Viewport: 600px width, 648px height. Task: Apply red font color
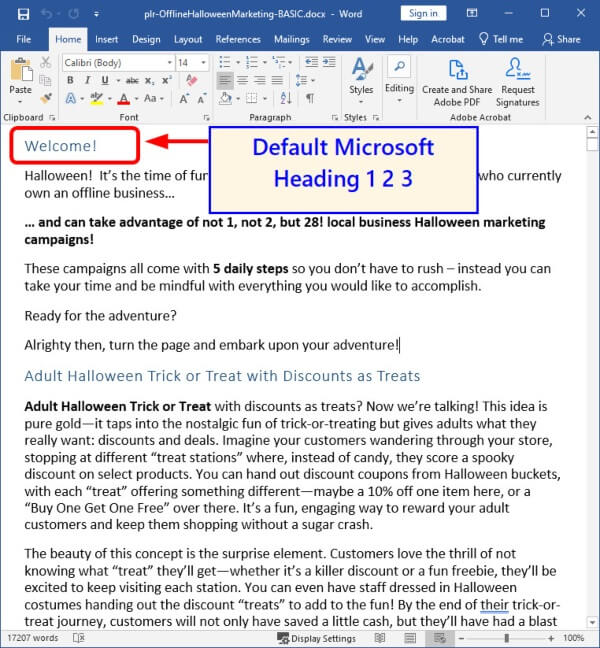click(123, 98)
